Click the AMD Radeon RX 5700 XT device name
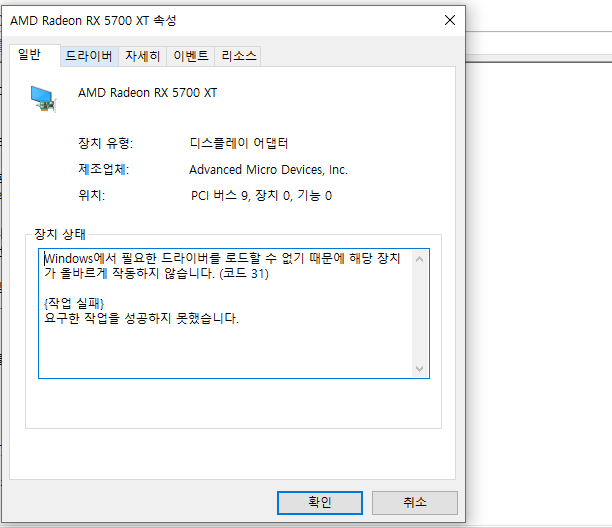Screen dimensions: 612x528 147,93
